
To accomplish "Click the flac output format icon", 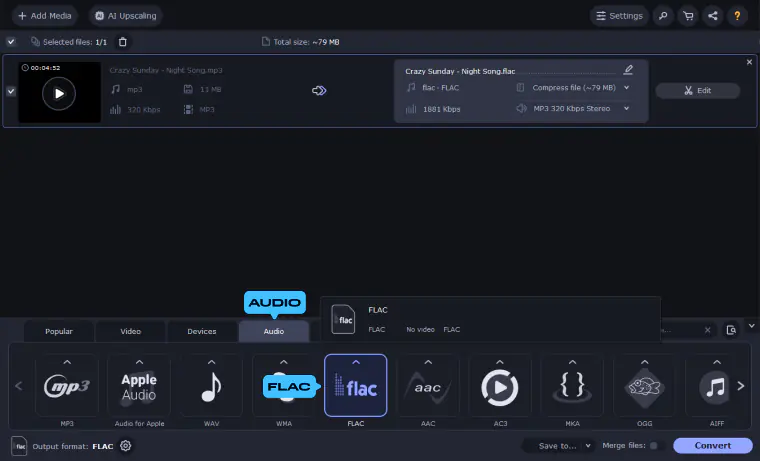I will (x=19, y=446).
